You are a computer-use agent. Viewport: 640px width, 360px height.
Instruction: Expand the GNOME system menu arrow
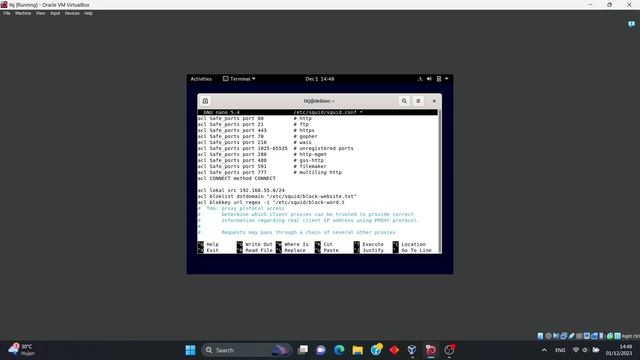pyautogui.click(x=447, y=79)
